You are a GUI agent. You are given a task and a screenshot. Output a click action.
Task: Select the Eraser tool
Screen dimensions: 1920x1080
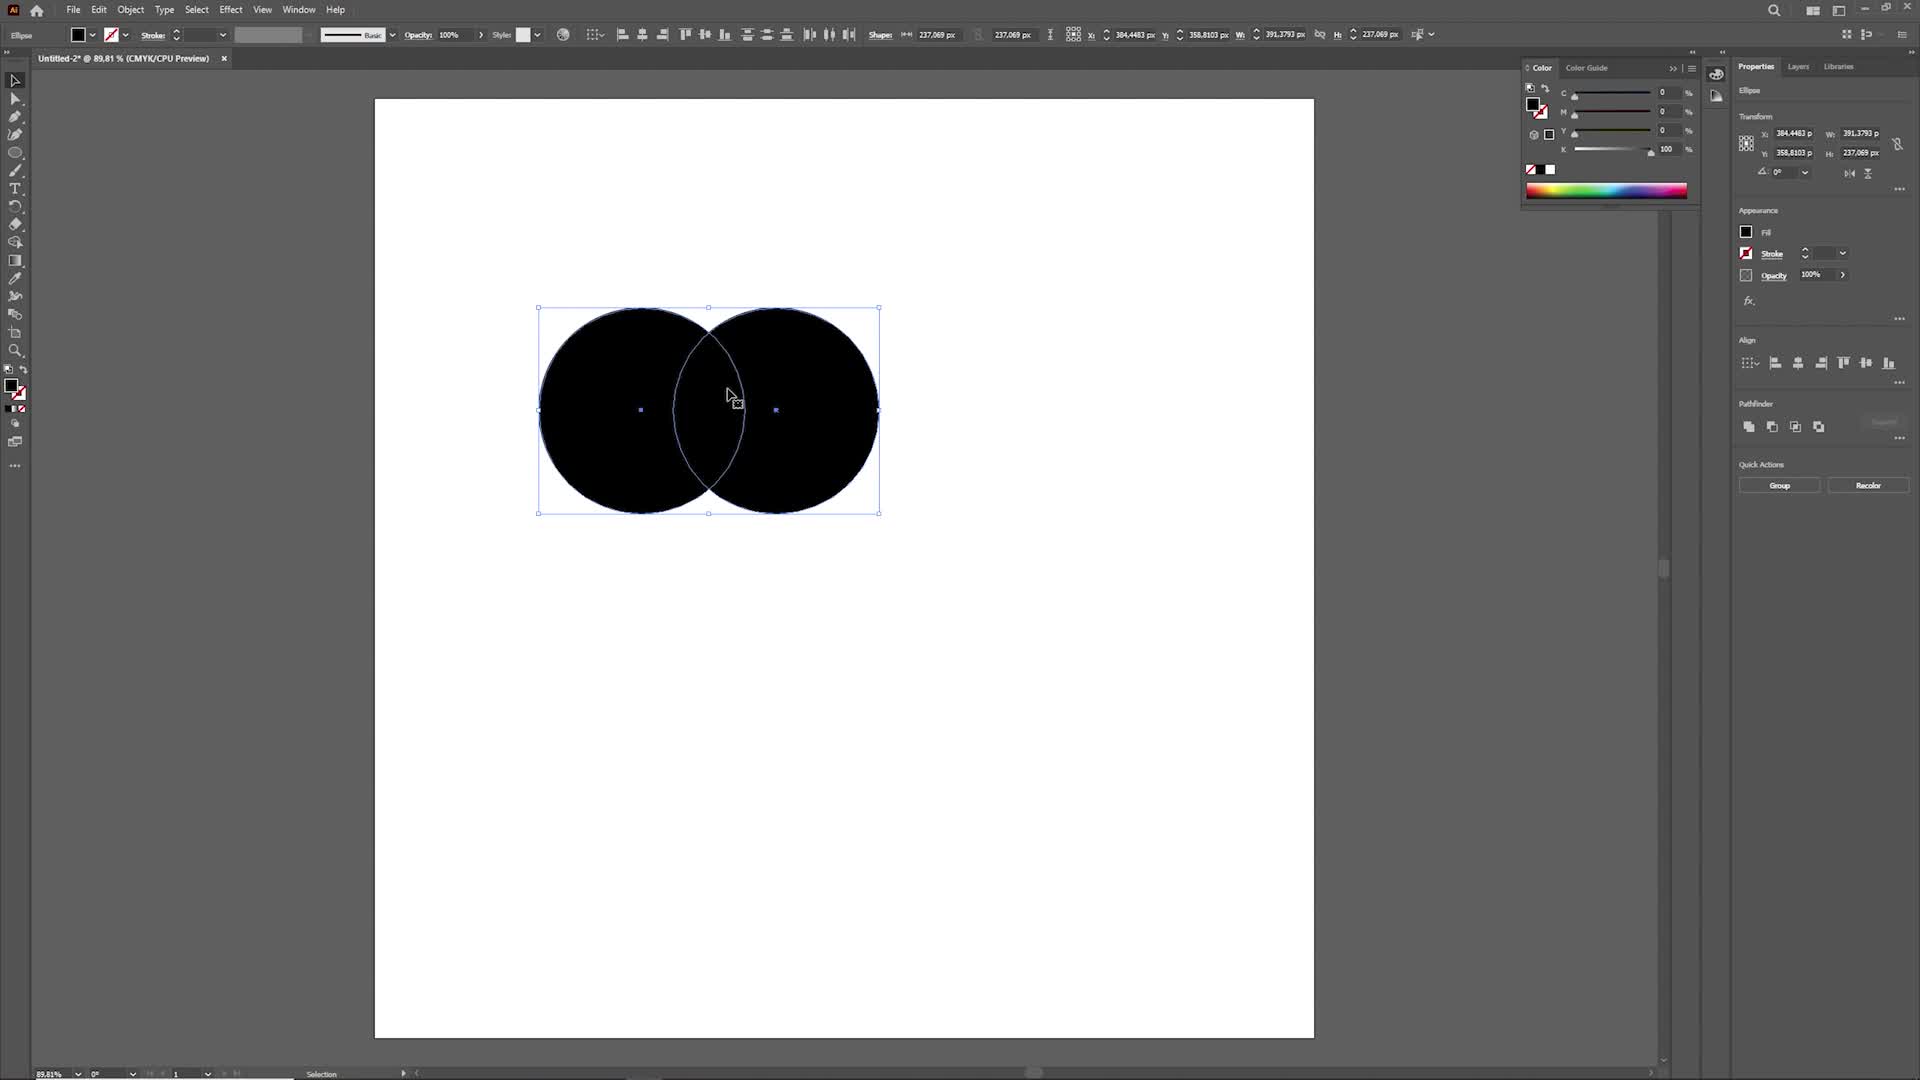click(x=15, y=225)
